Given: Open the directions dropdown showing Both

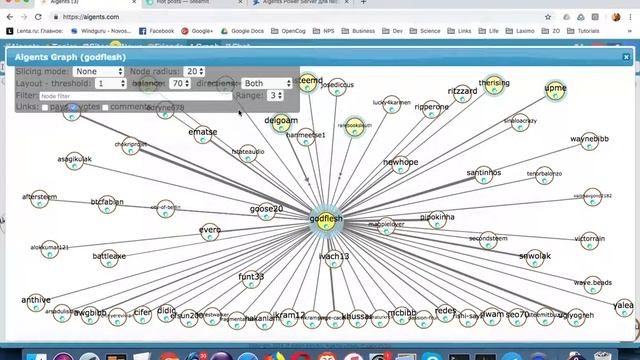Looking at the screenshot, I should tap(267, 83).
